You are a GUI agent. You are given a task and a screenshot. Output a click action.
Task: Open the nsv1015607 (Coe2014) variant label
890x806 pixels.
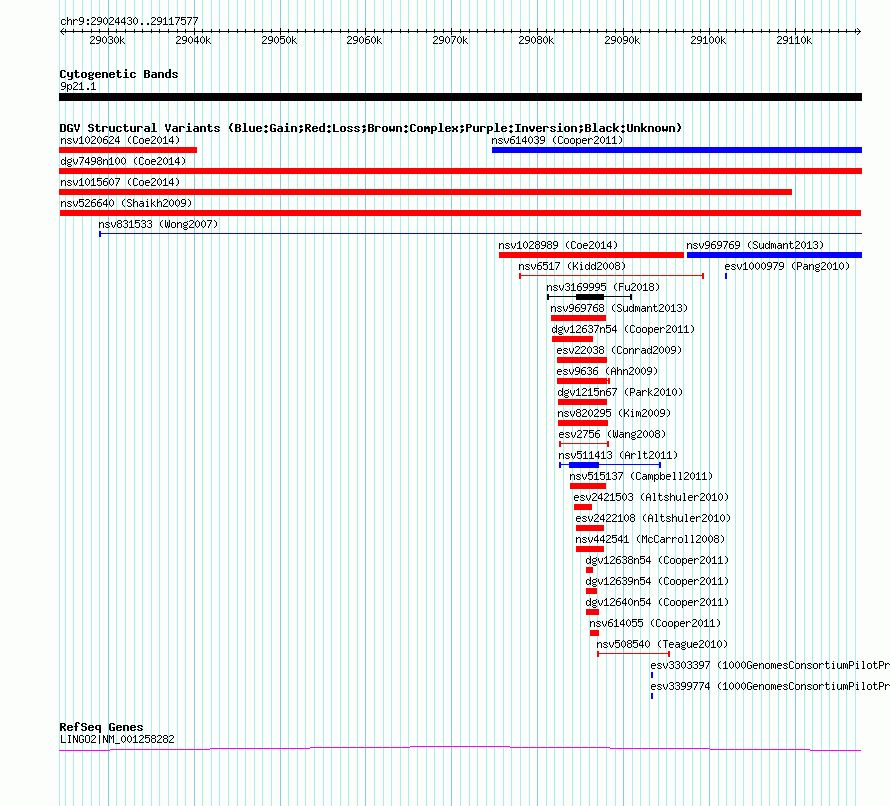click(x=120, y=182)
